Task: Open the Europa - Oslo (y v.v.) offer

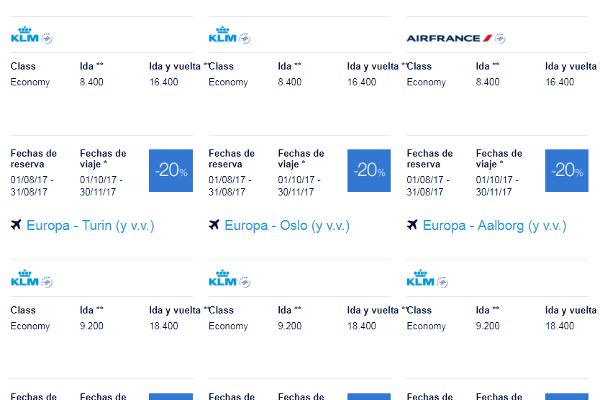Action: point(287,225)
